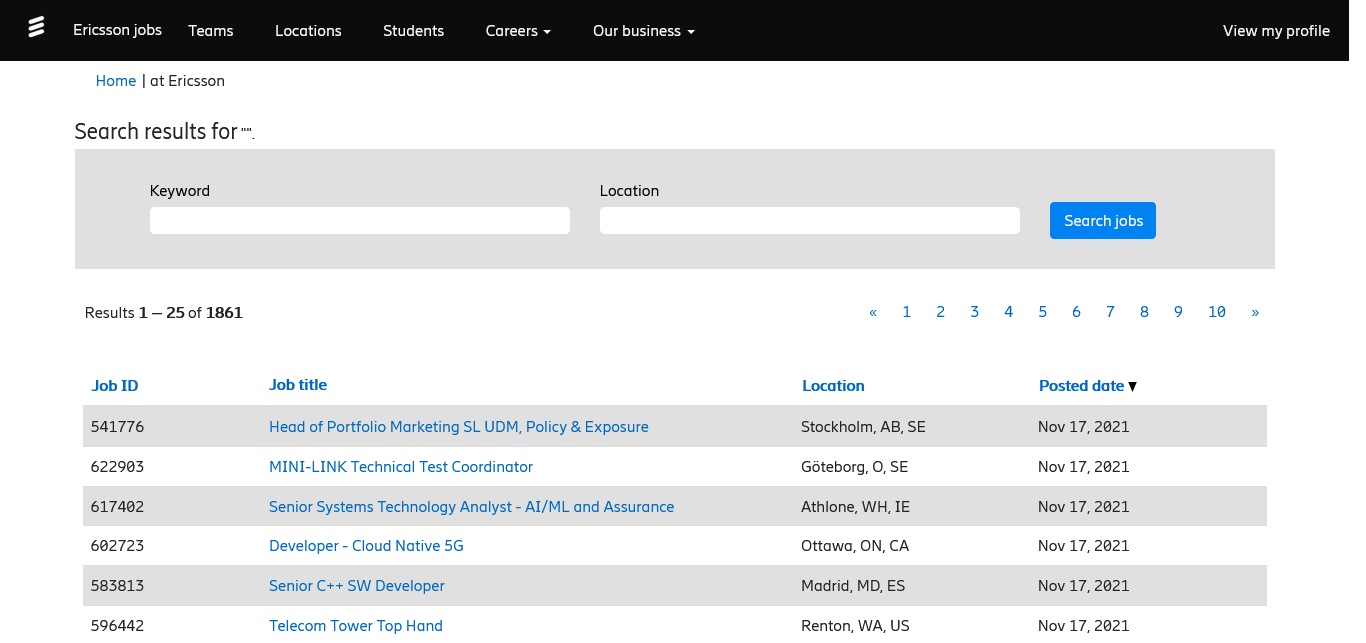Focus the Keyword search field
This screenshot has height=643, width=1366.
[x=360, y=220]
